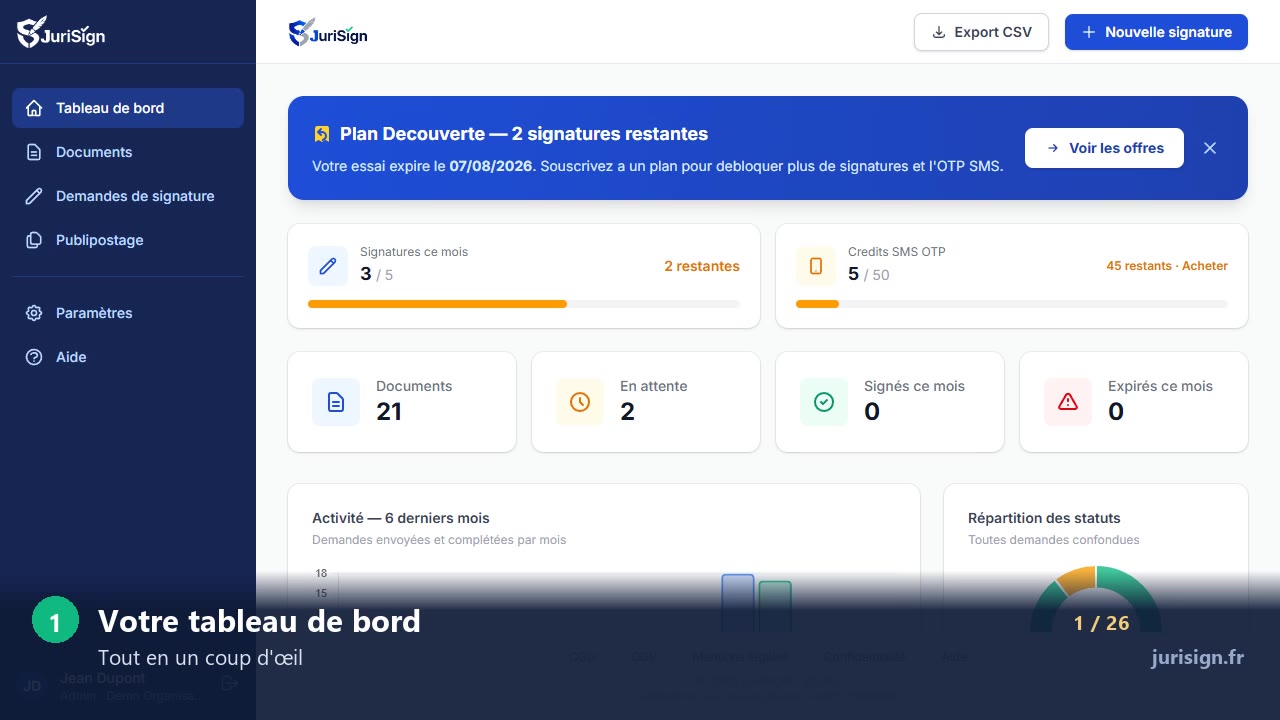The height and width of the screenshot is (720, 1280).
Task: Dismiss the Plan Decouverte banner
Action: coord(1210,148)
